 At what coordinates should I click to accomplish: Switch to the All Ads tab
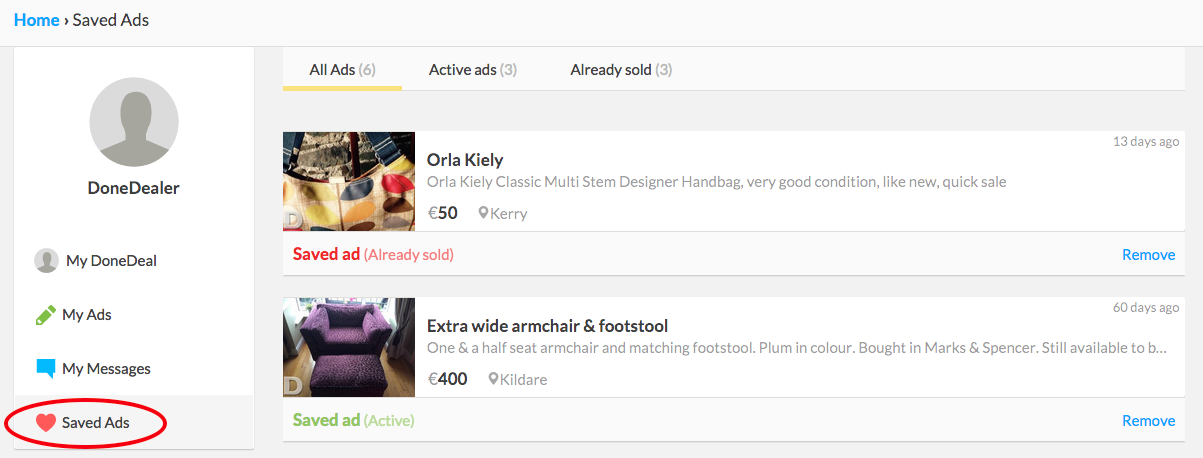(342, 70)
